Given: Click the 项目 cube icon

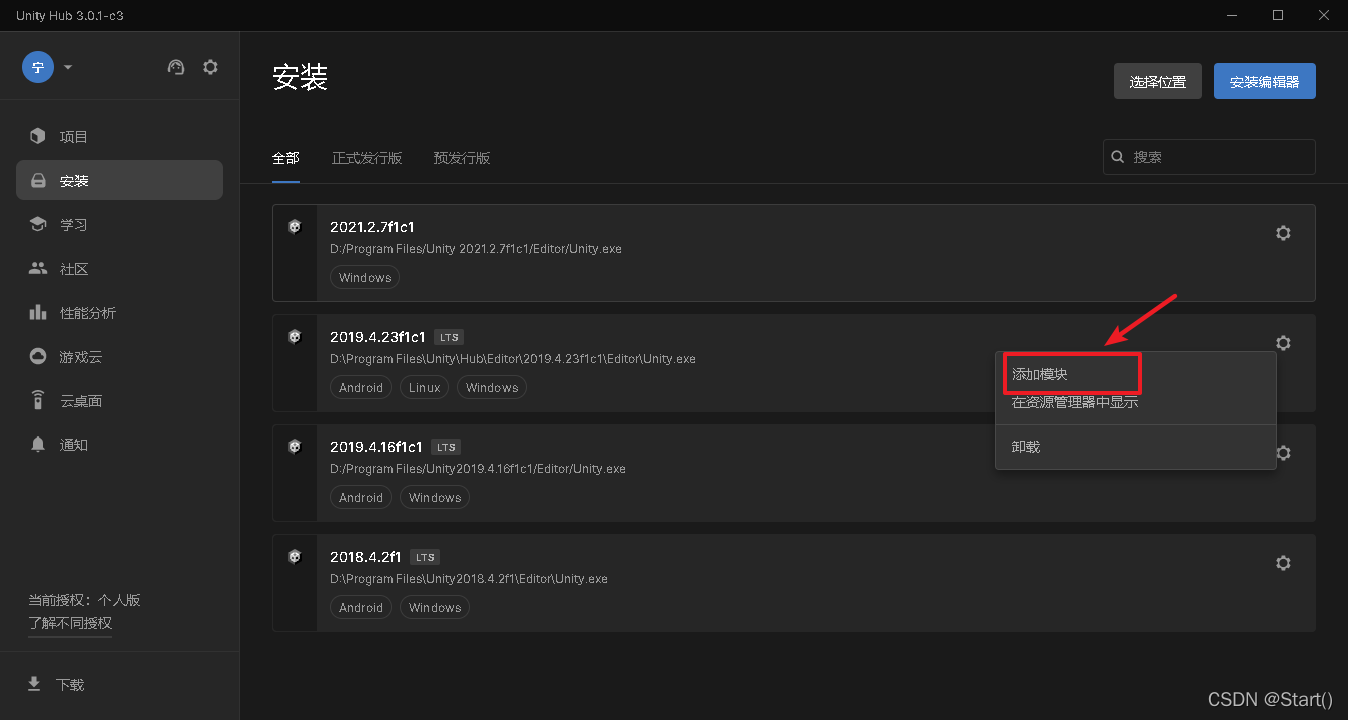Looking at the screenshot, I should coord(38,136).
